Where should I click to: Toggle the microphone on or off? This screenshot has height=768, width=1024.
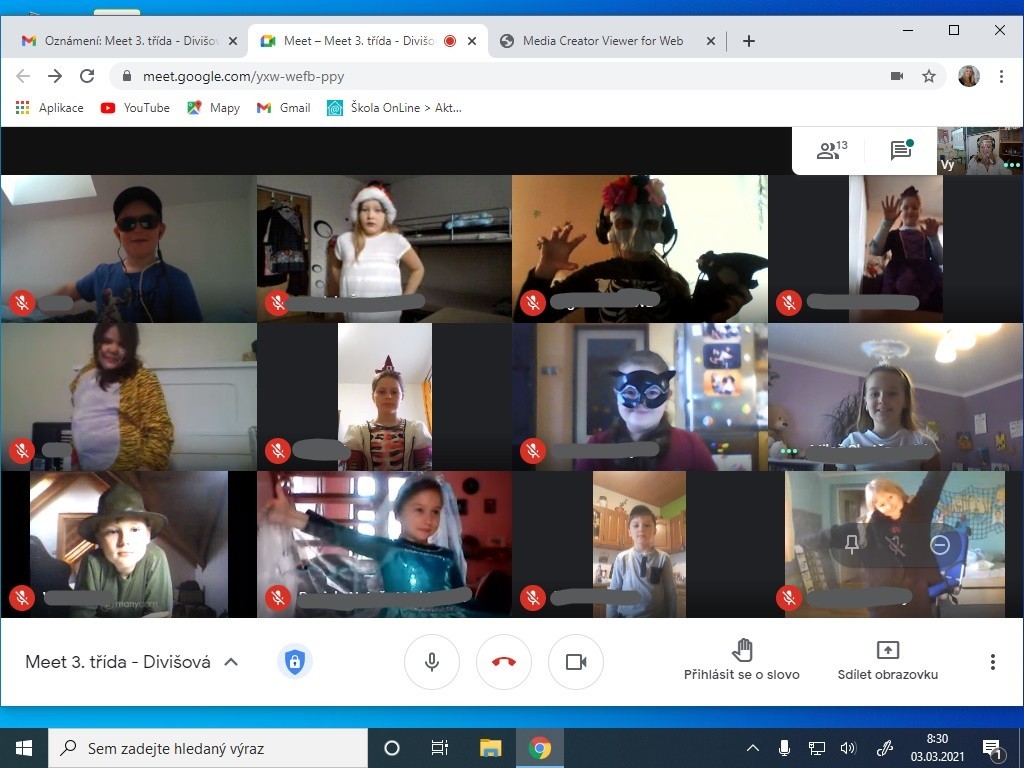432,662
